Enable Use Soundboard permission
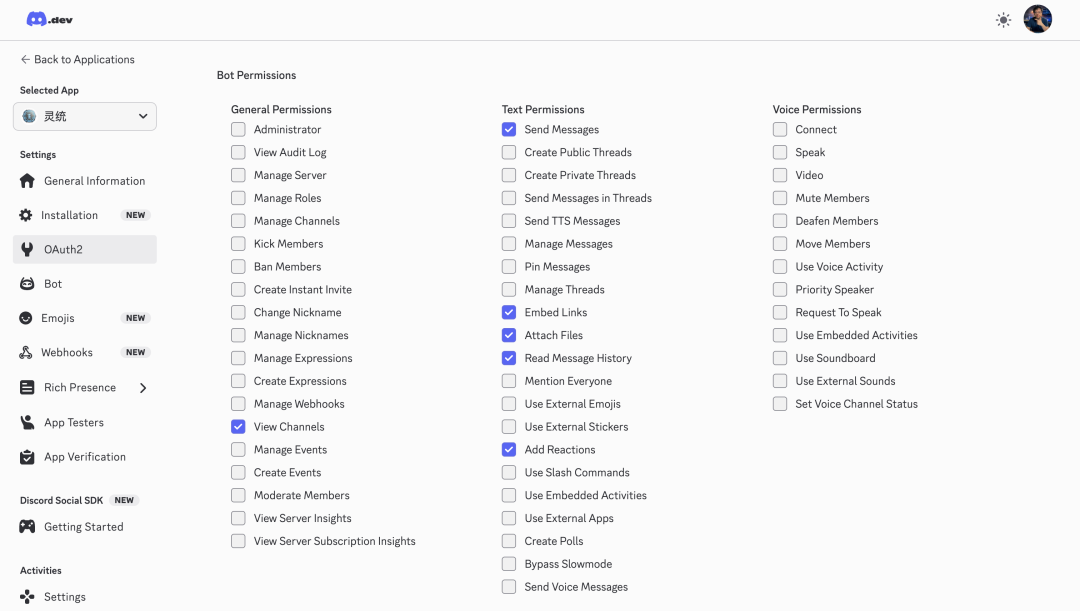This screenshot has height=611, width=1080. point(780,358)
